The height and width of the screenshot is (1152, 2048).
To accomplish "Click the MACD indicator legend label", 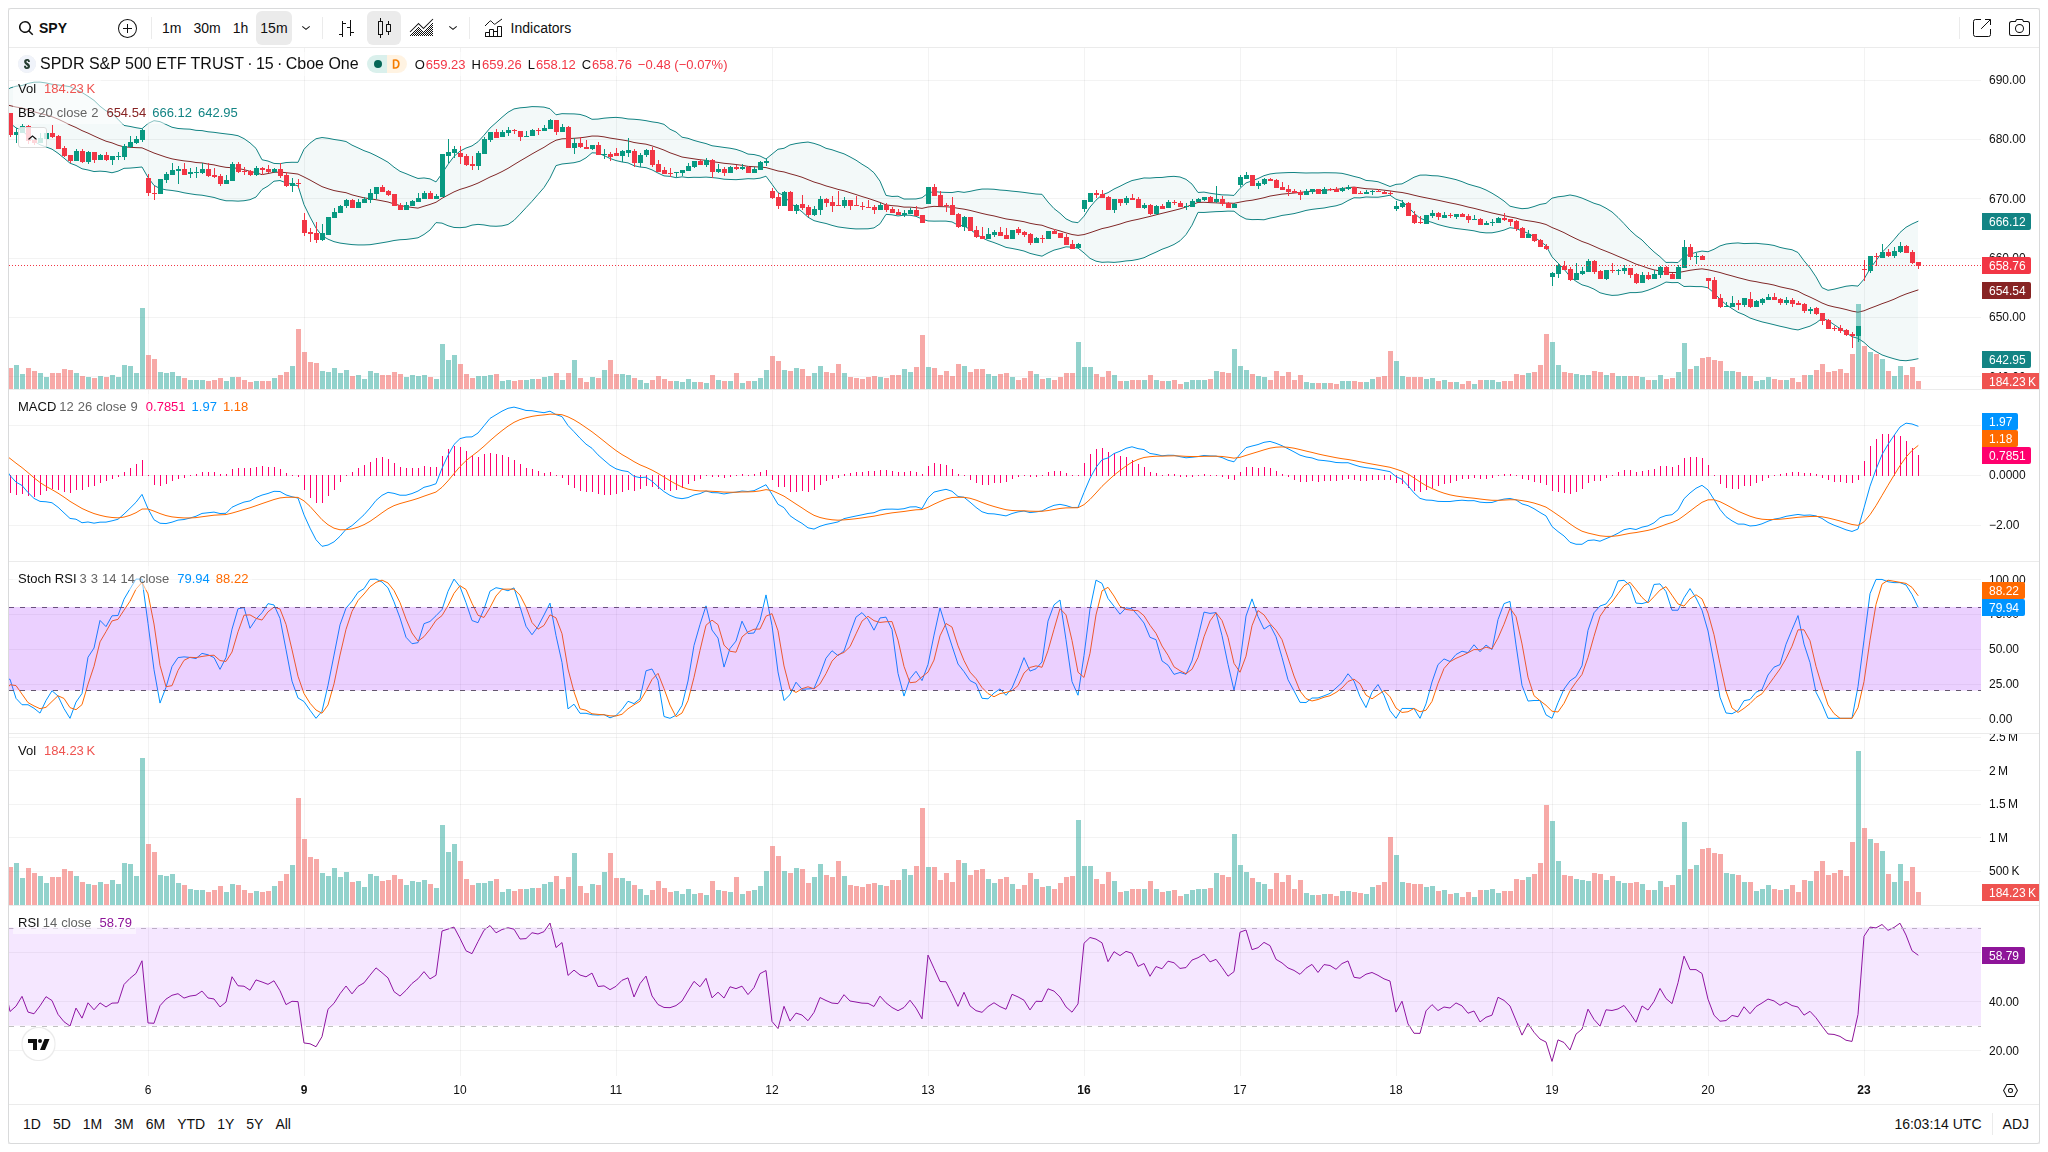I will [37, 407].
